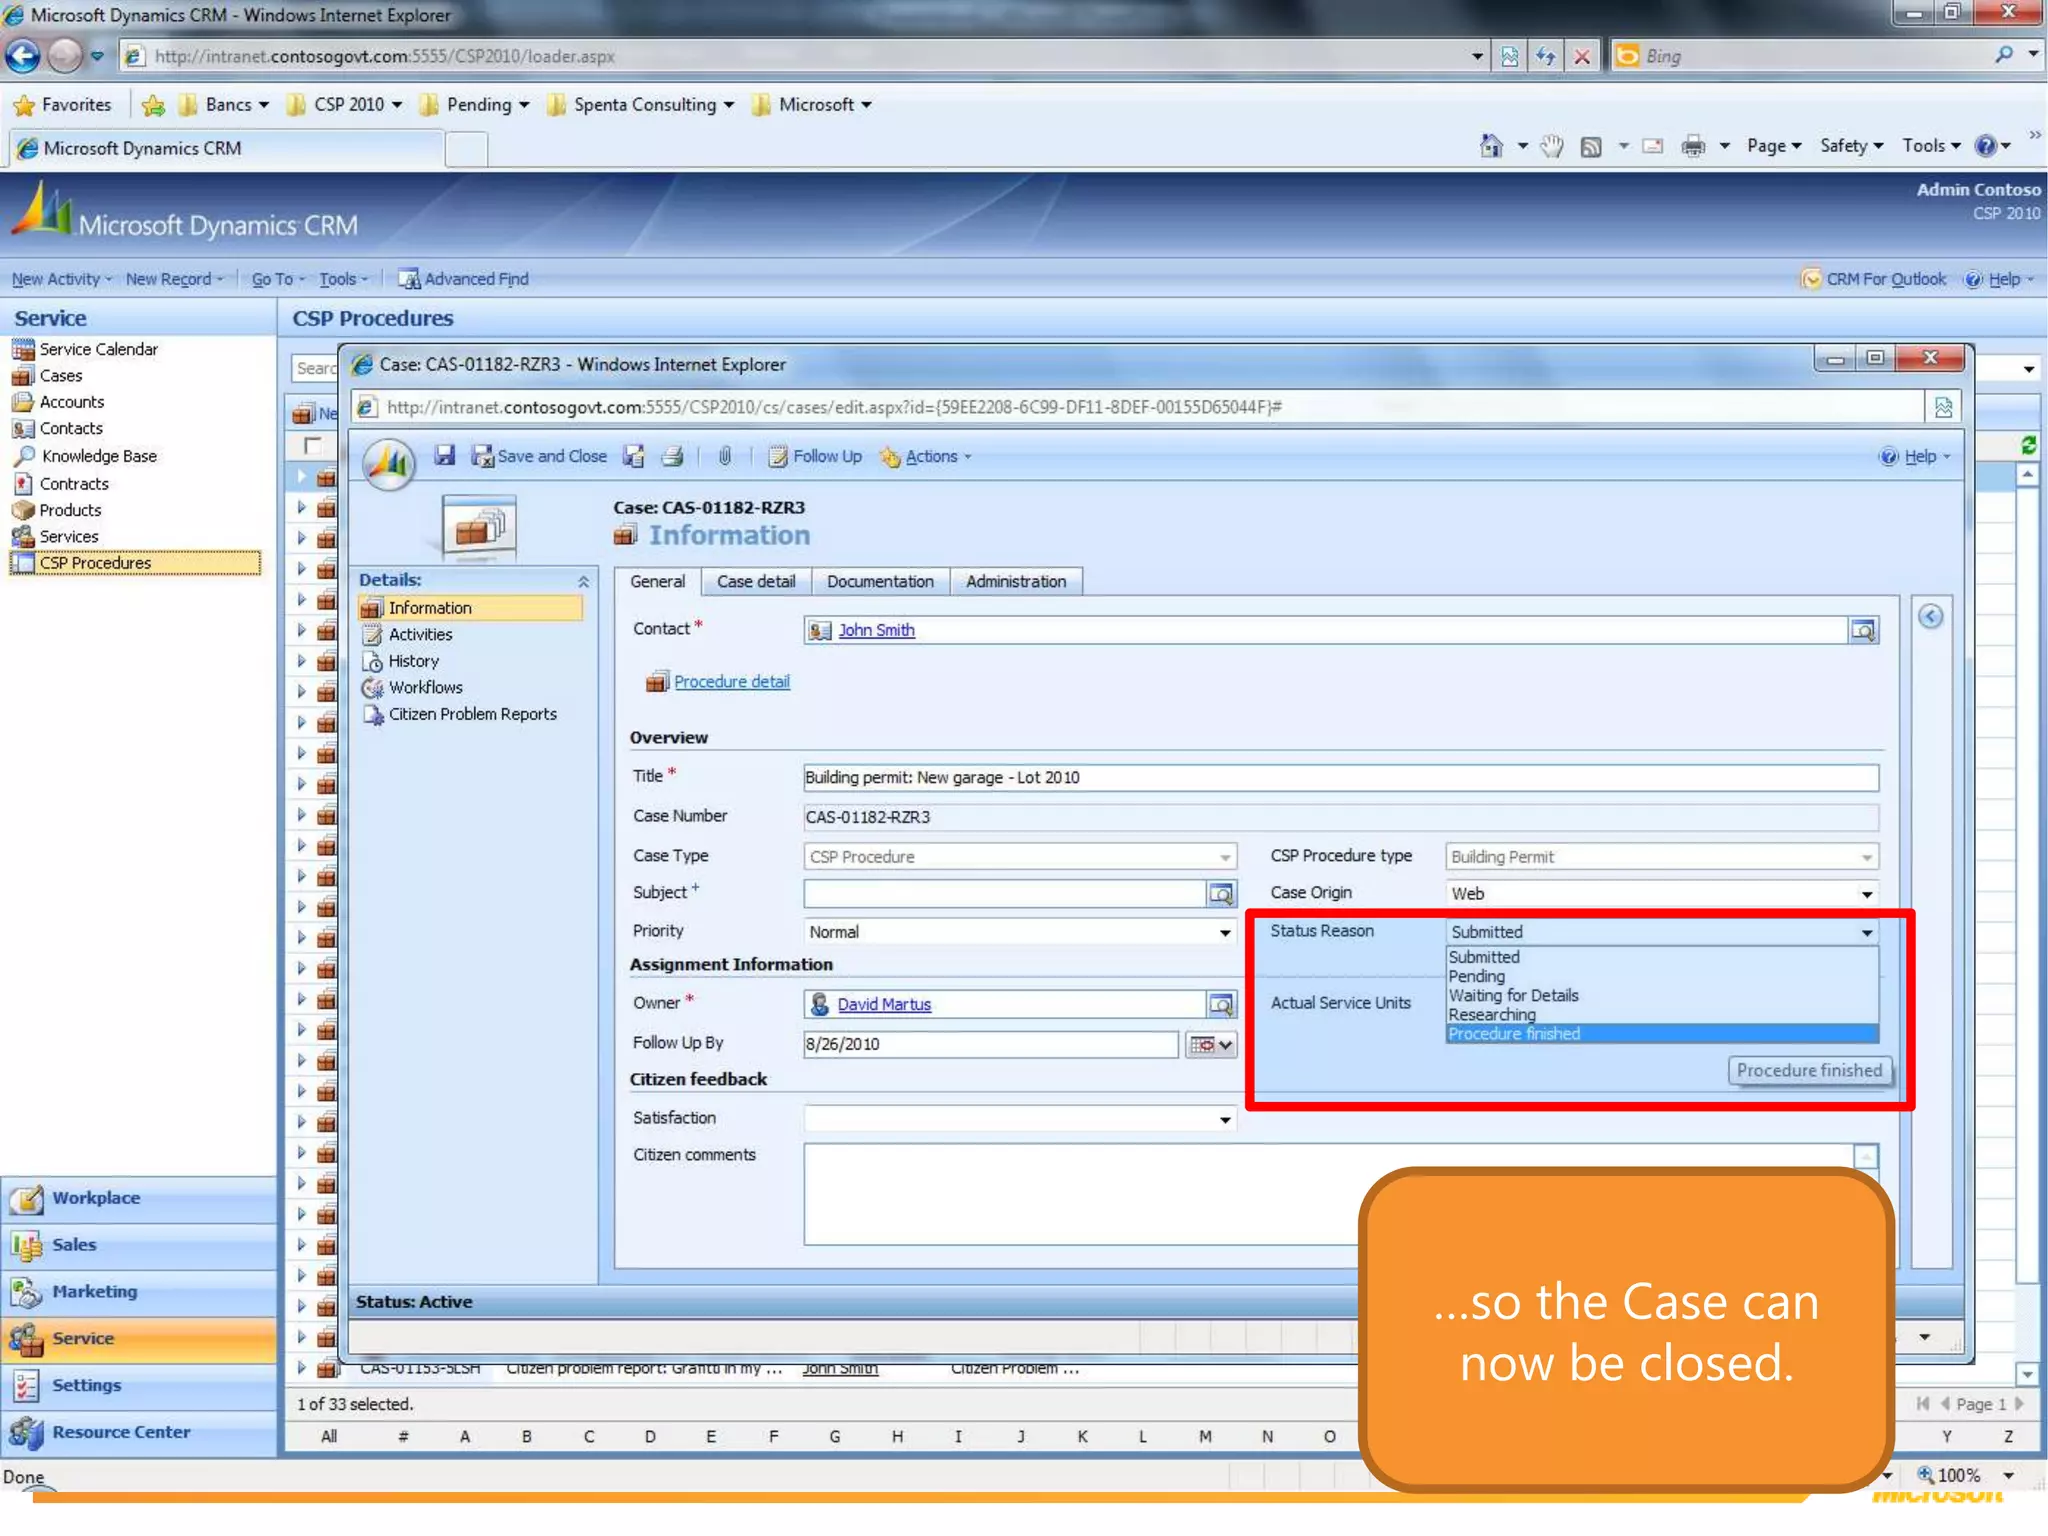Click the Title input field
Screen dimensions: 2048x1536
click(x=1340, y=777)
